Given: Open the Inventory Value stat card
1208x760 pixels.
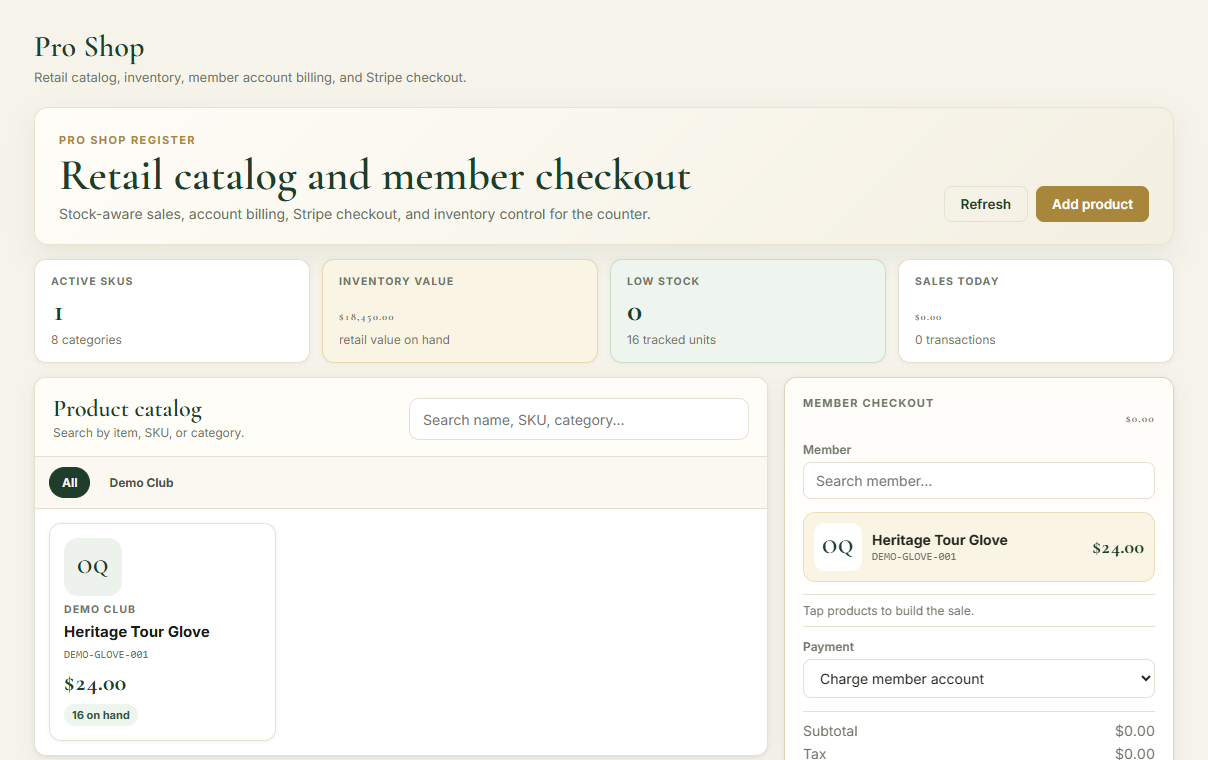Looking at the screenshot, I should coord(460,311).
